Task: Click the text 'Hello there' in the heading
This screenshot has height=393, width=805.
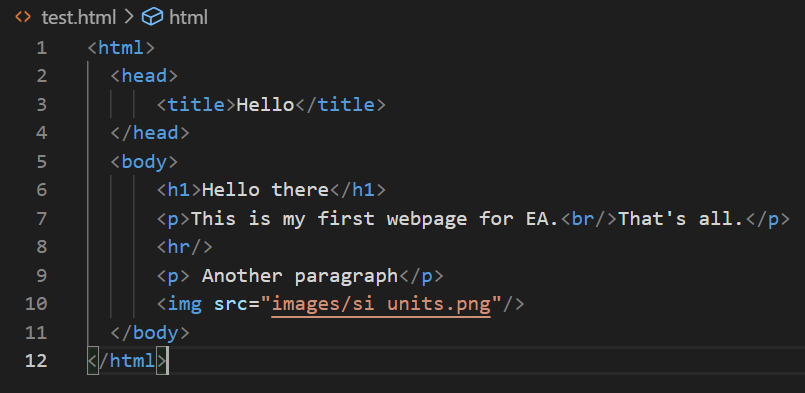Action: [x=265, y=190]
